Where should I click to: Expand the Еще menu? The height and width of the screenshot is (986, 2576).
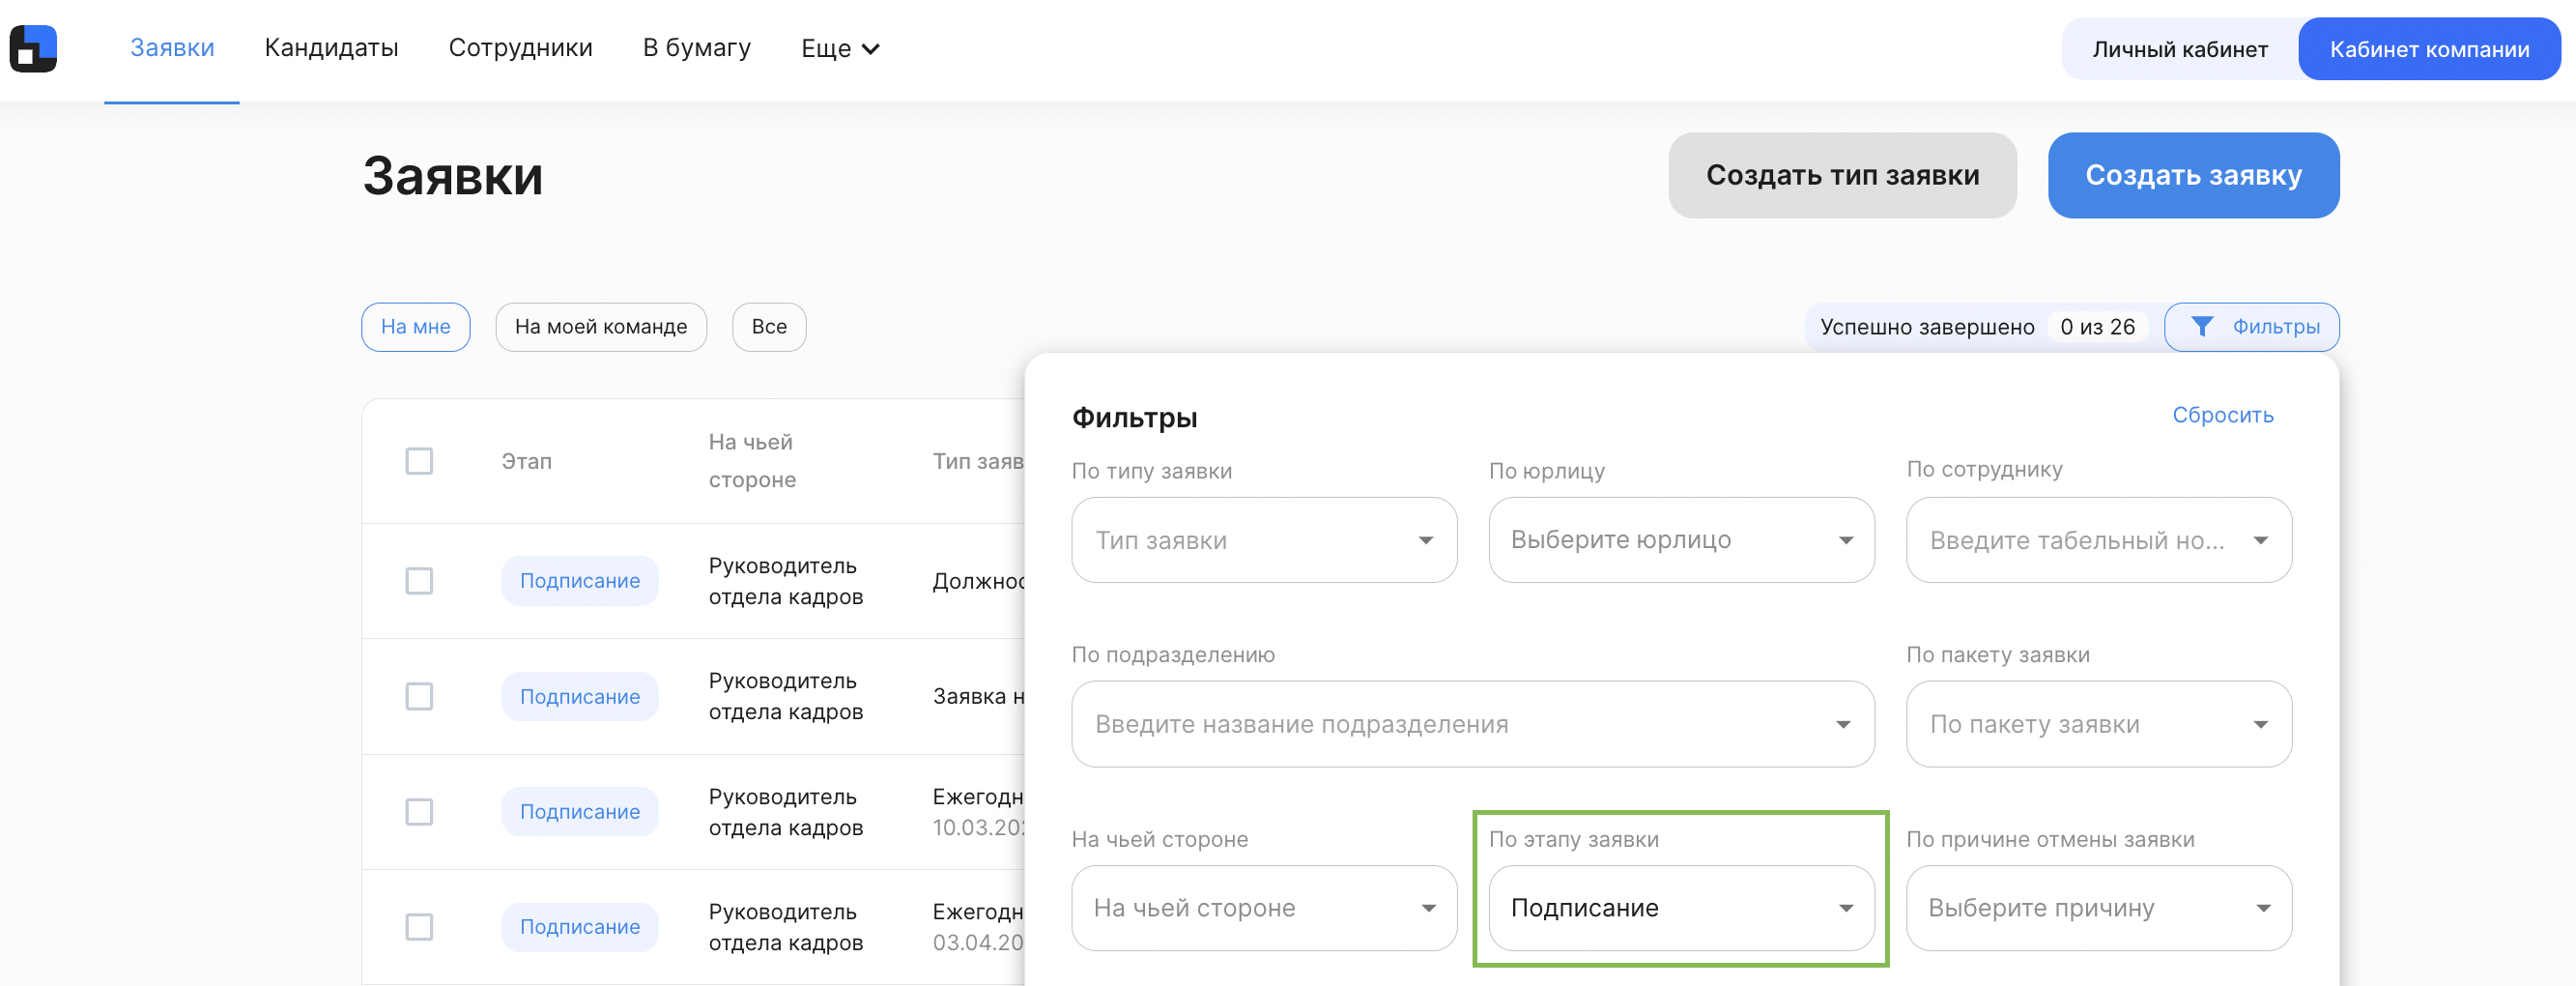pyautogui.click(x=840, y=48)
